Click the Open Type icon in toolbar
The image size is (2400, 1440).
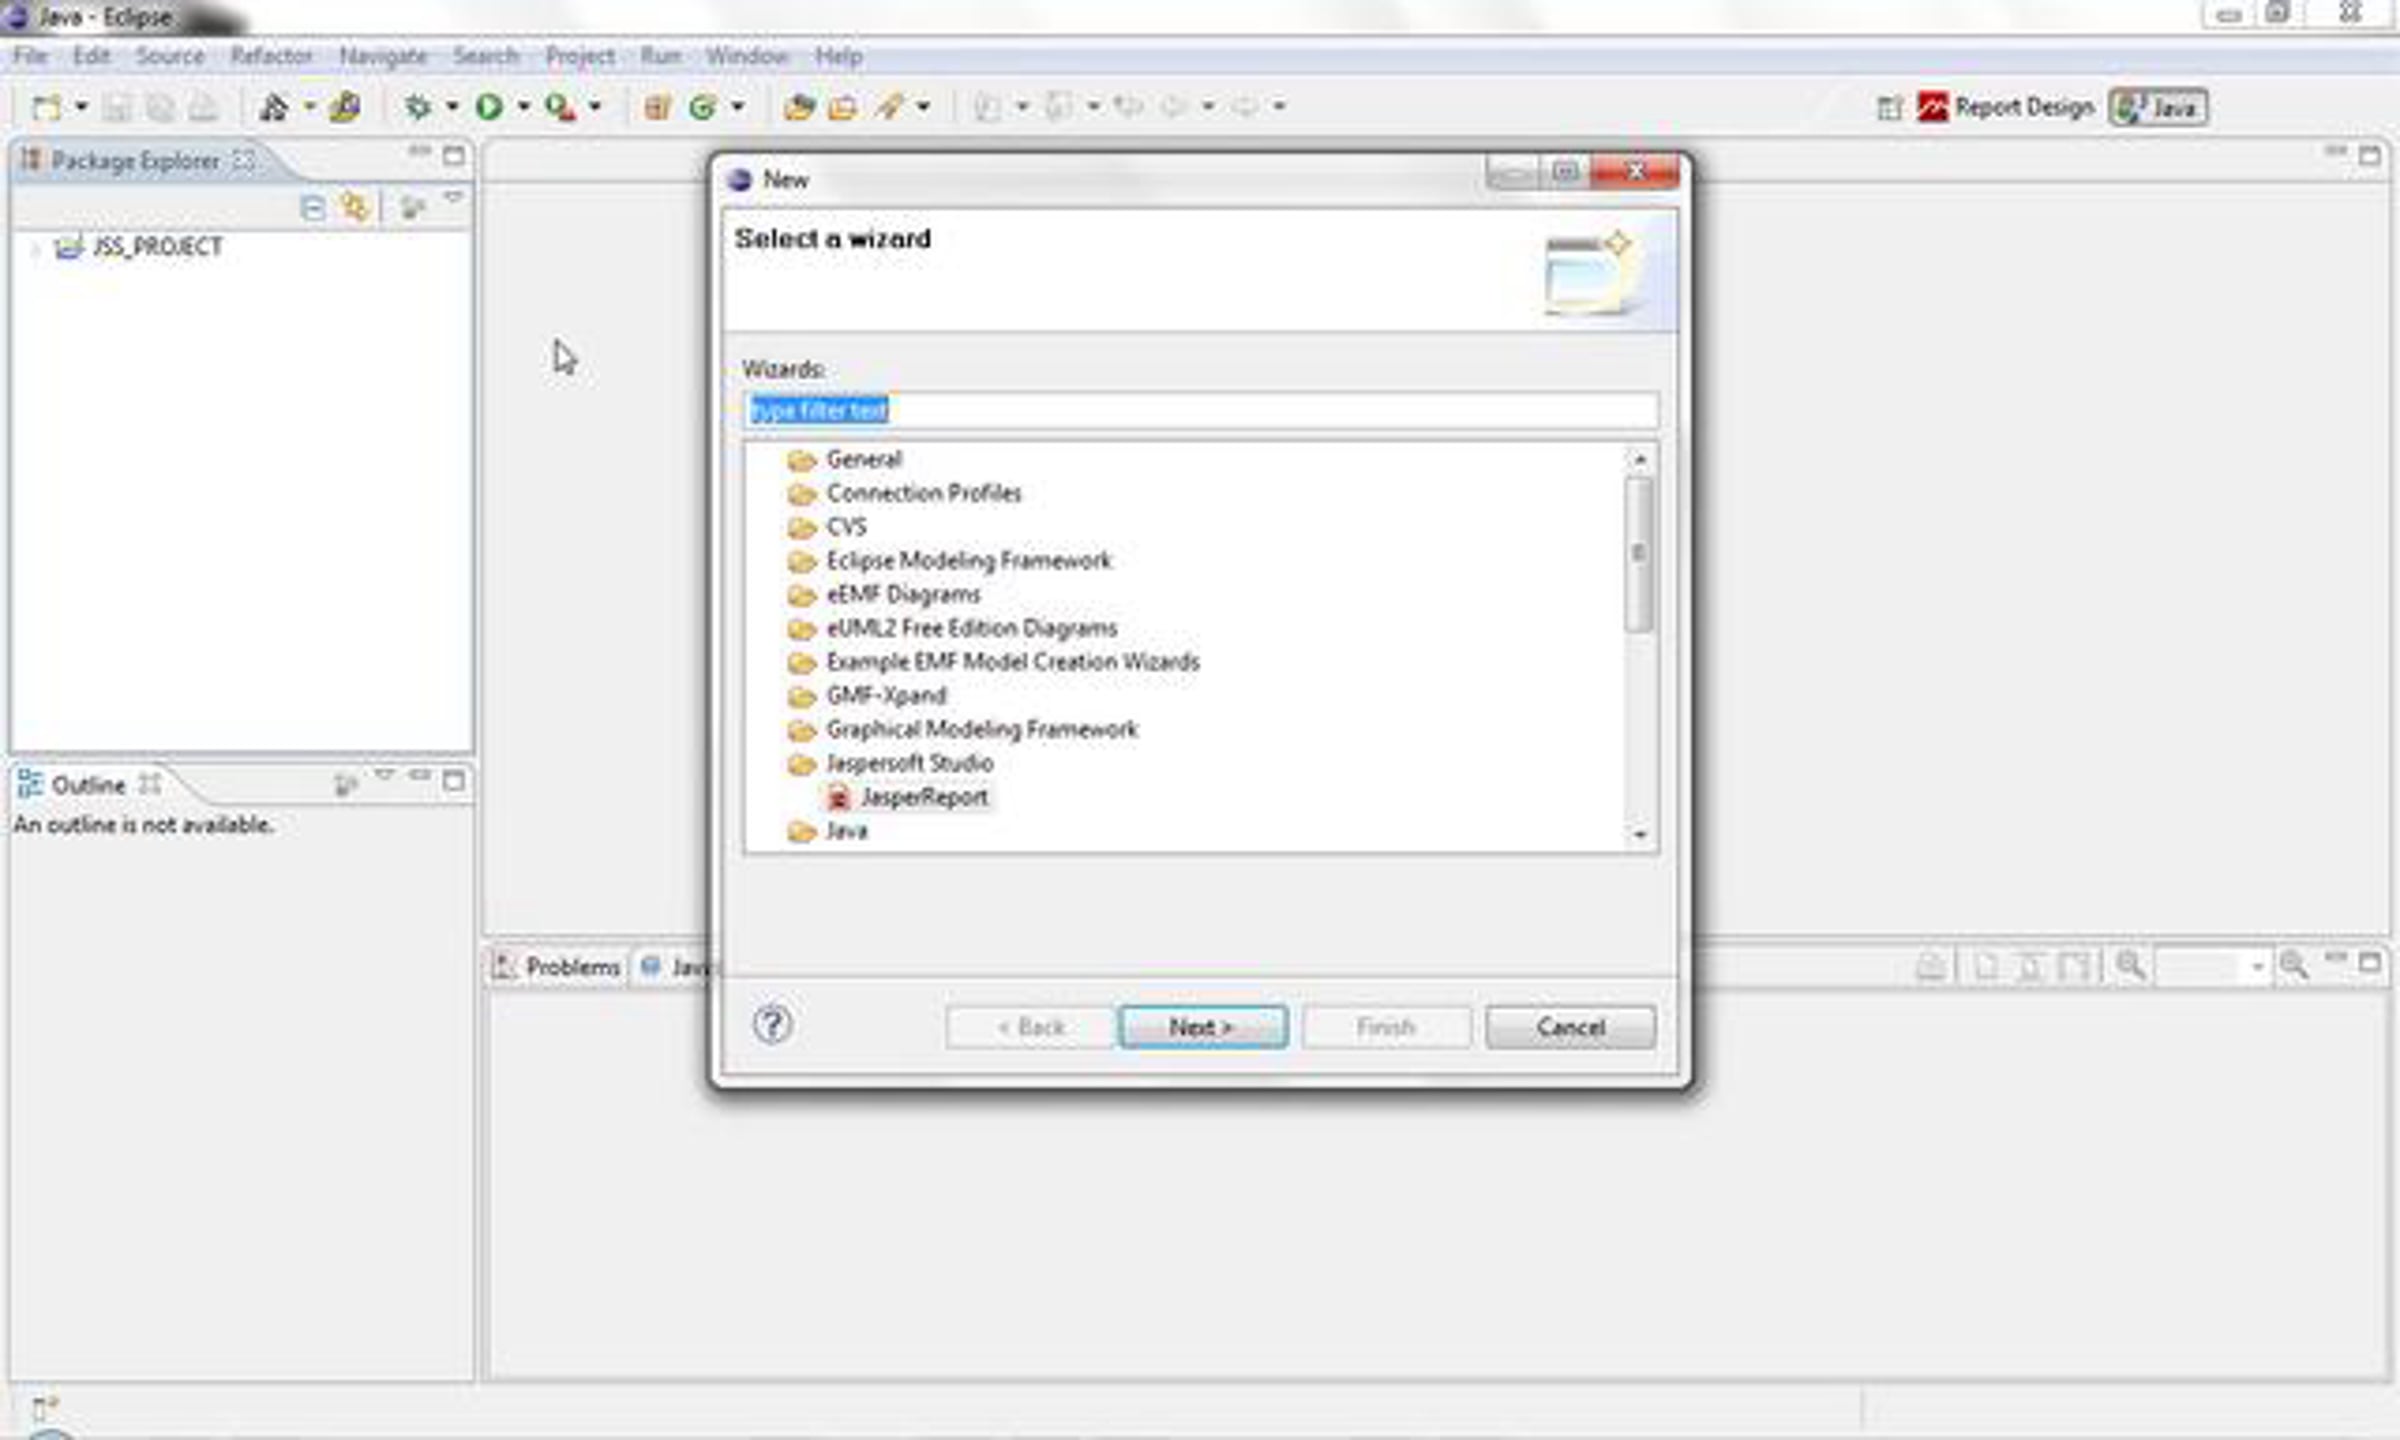[798, 106]
